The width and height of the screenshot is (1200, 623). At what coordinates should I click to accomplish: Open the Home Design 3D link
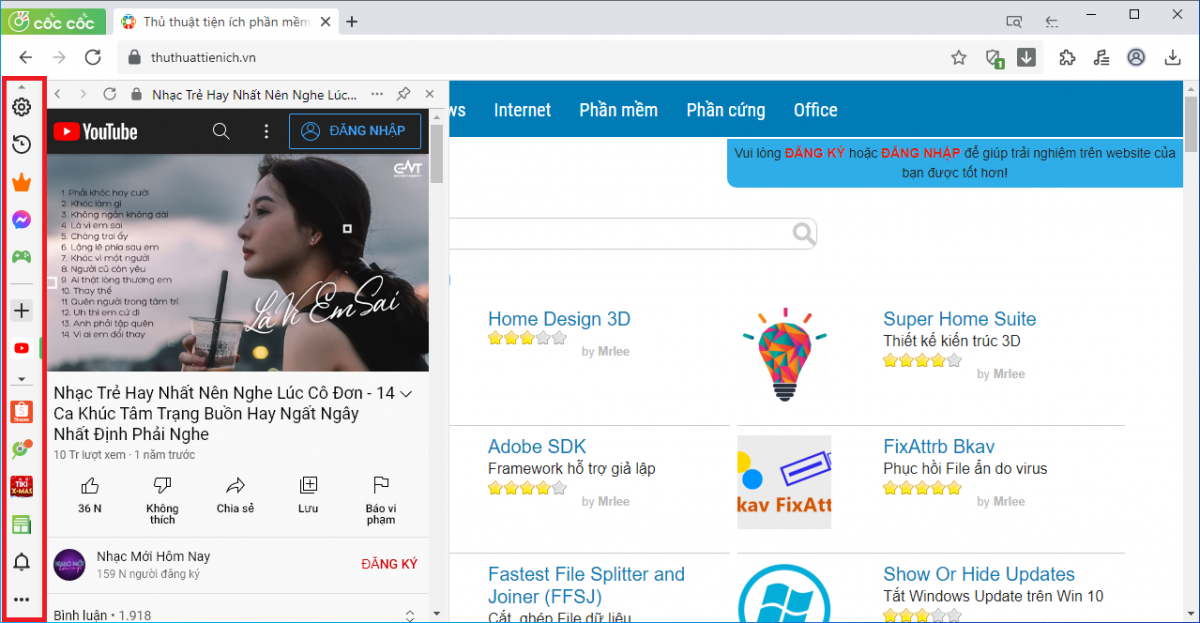pyautogui.click(x=559, y=319)
